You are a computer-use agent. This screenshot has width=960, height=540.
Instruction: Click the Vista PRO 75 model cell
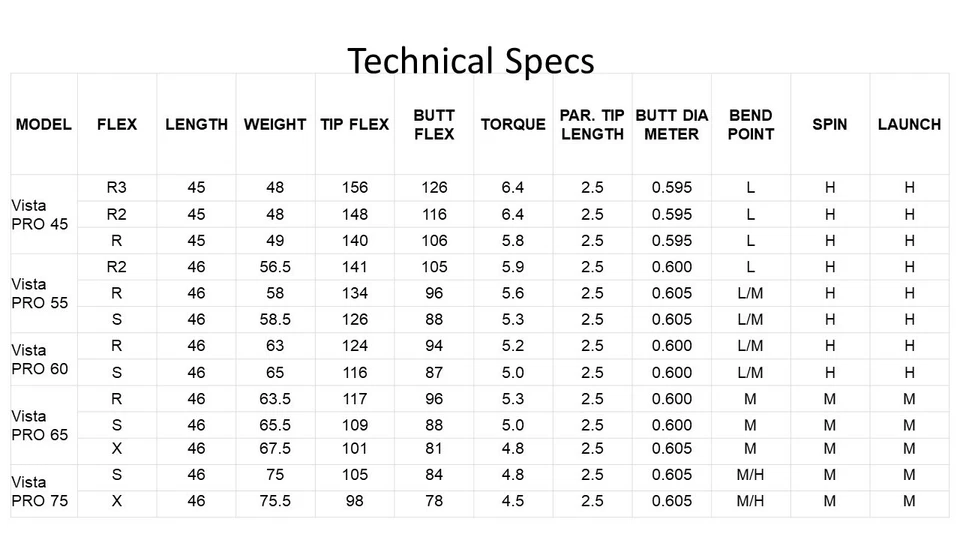[x=40, y=491]
